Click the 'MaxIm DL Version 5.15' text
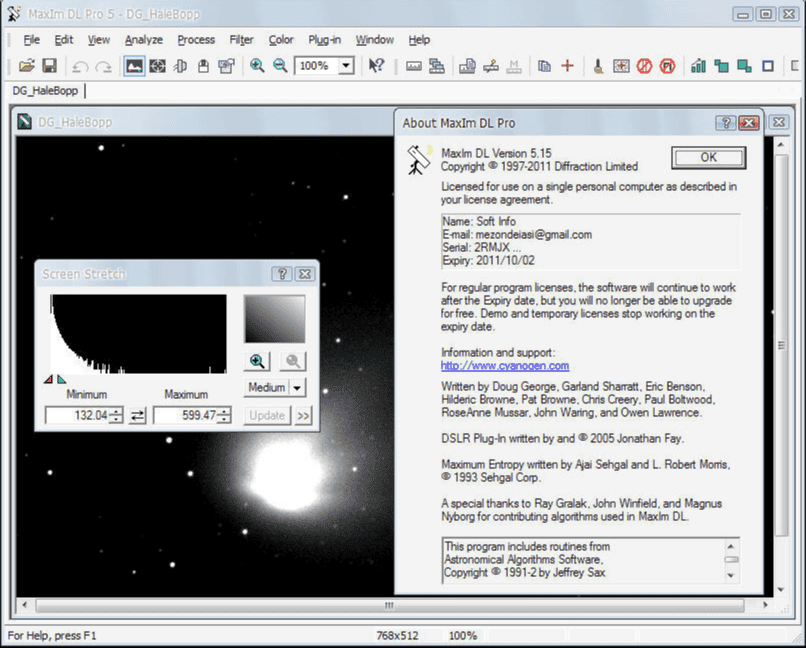The width and height of the screenshot is (806, 648). [496, 153]
